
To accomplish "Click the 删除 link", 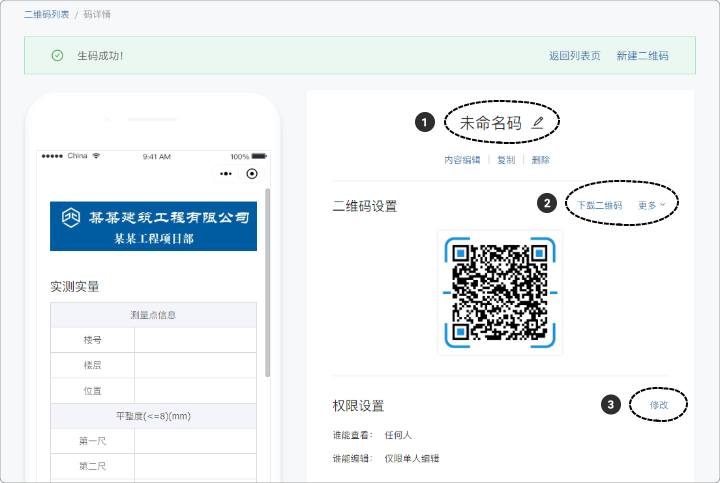I will click(x=540, y=160).
